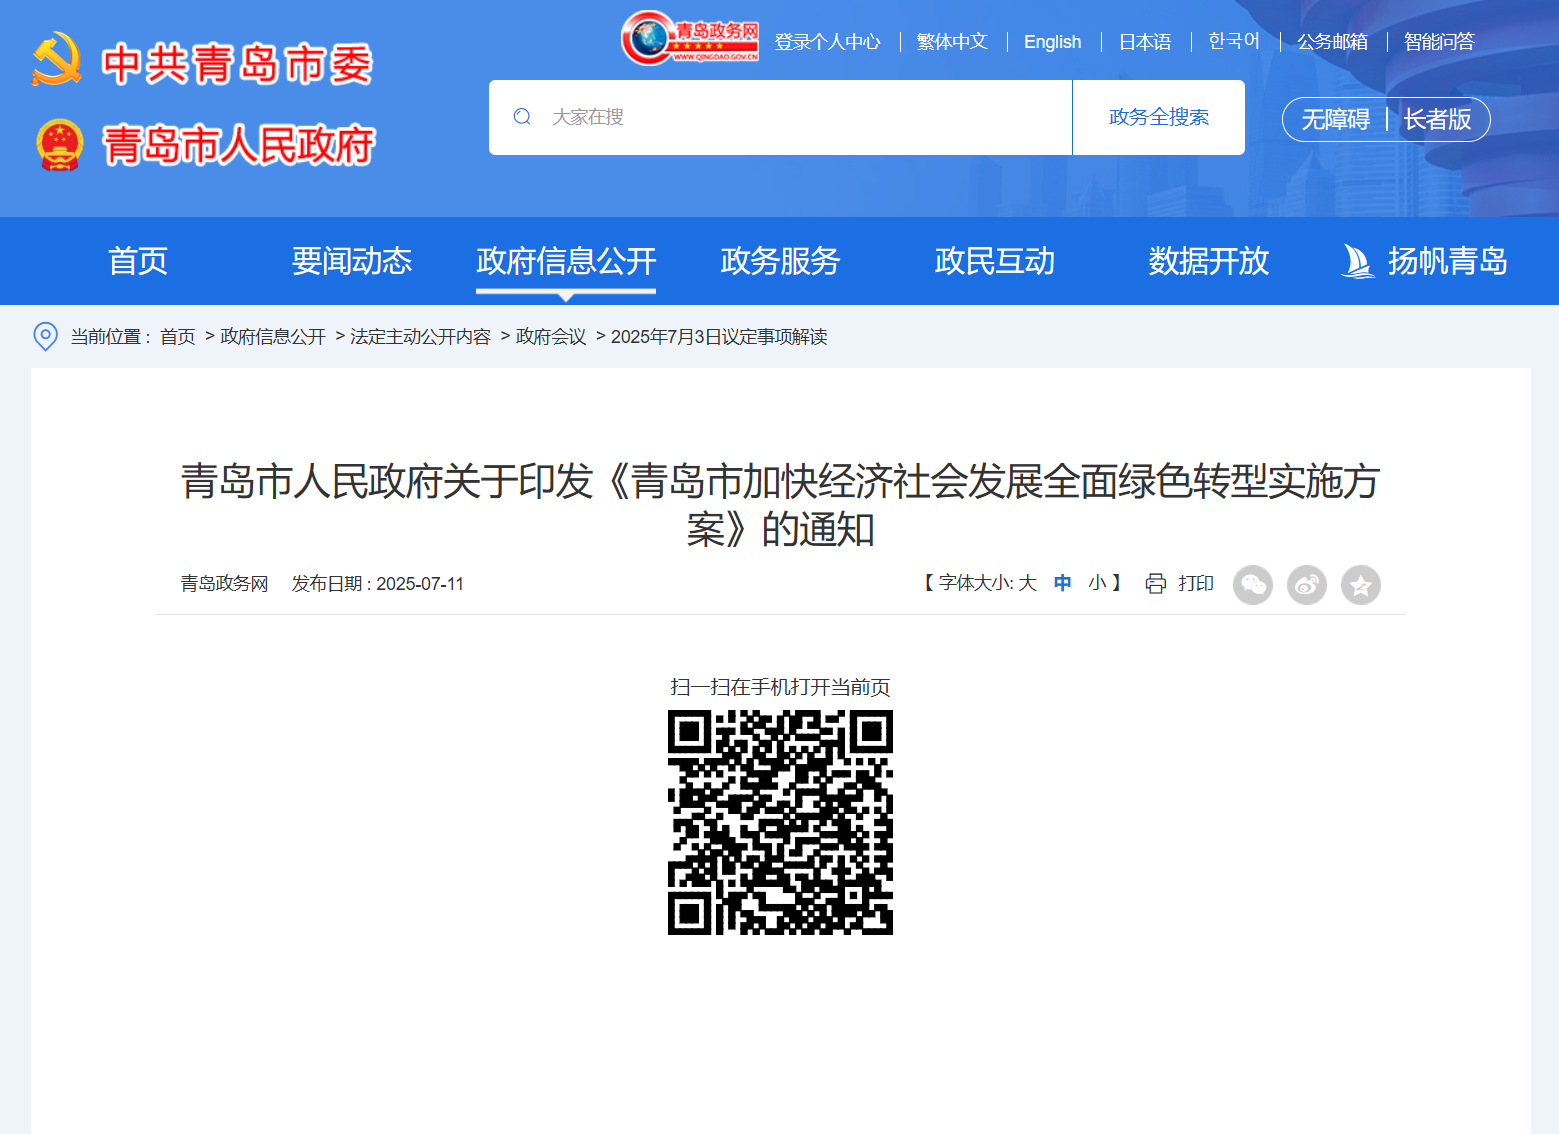Select 大 font size option
Image resolution: width=1559 pixels, height=1134 pixels.
click(x=1028, y=583)
